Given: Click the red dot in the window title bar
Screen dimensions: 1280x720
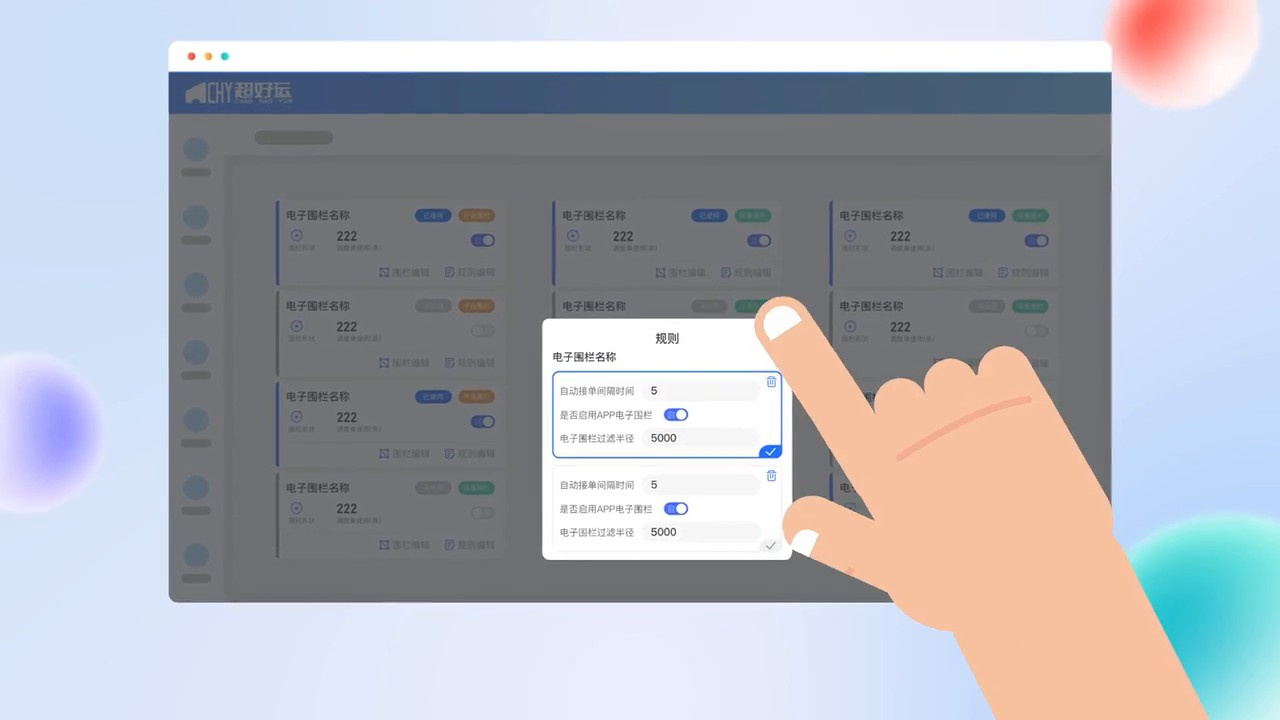Looking at the screenshot, I should click(x=192, y=57).
